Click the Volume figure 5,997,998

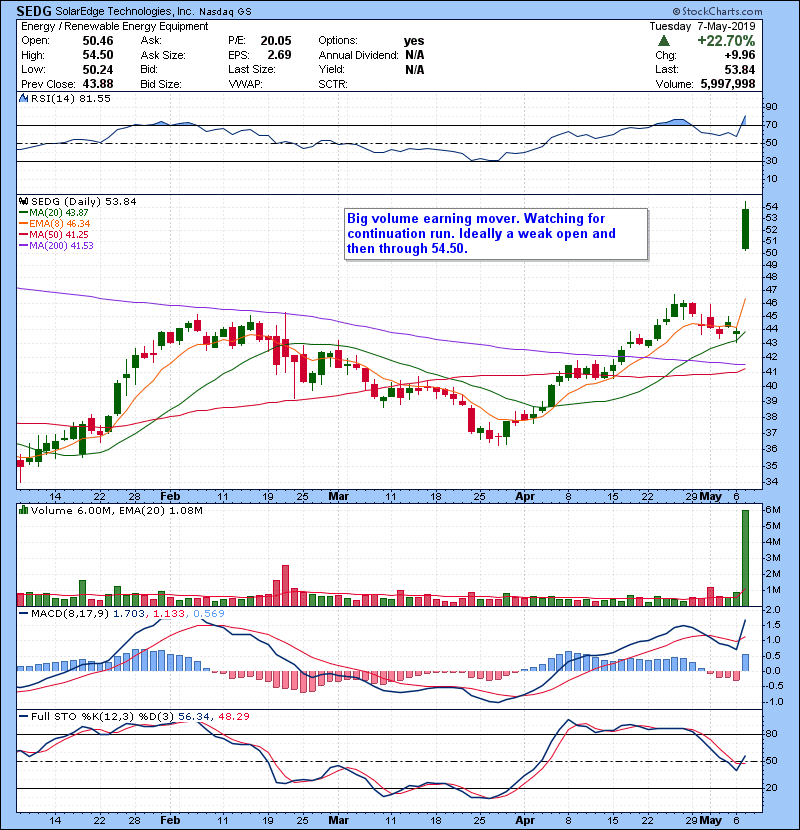click(727, 84)
